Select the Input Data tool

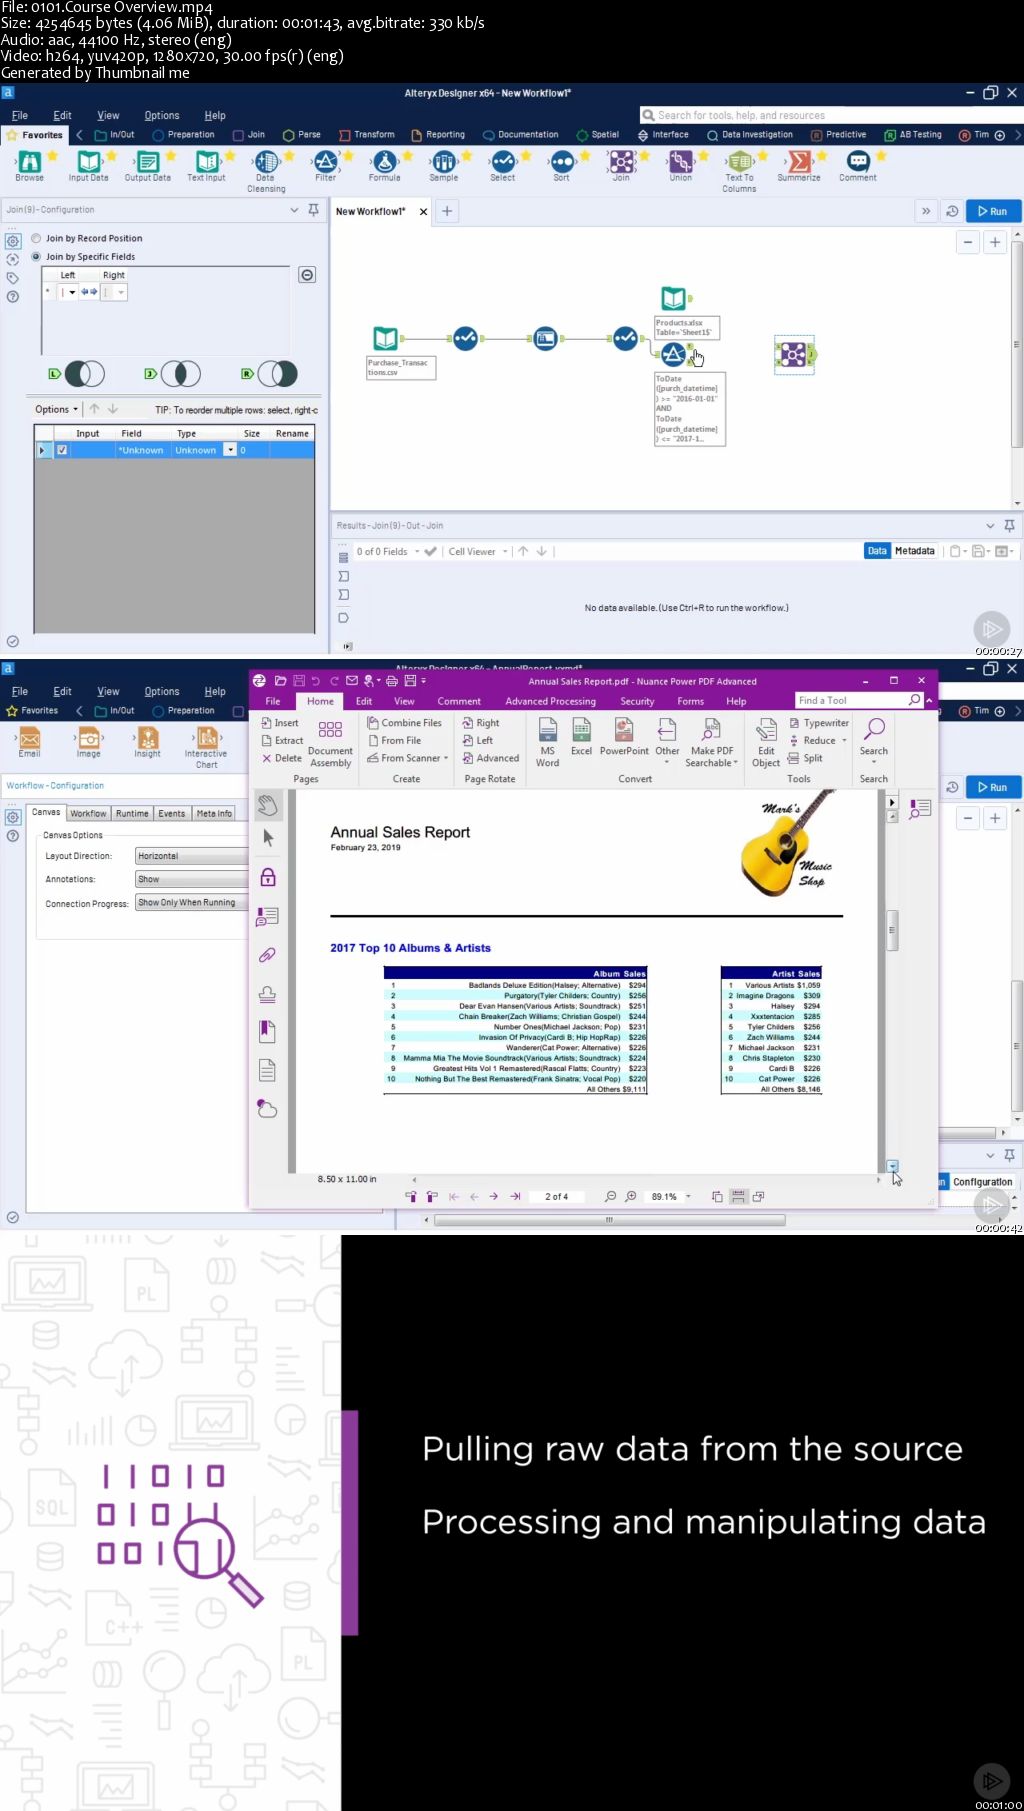pyautogui.click(x=88, y=165)
